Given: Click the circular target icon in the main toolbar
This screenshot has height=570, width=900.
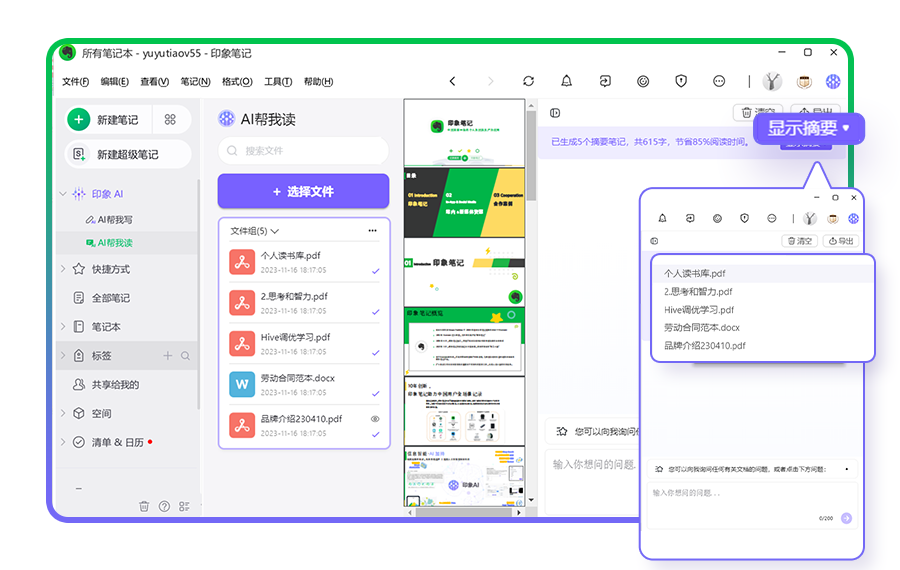Looking at the screenshot, I should (643, 82).
